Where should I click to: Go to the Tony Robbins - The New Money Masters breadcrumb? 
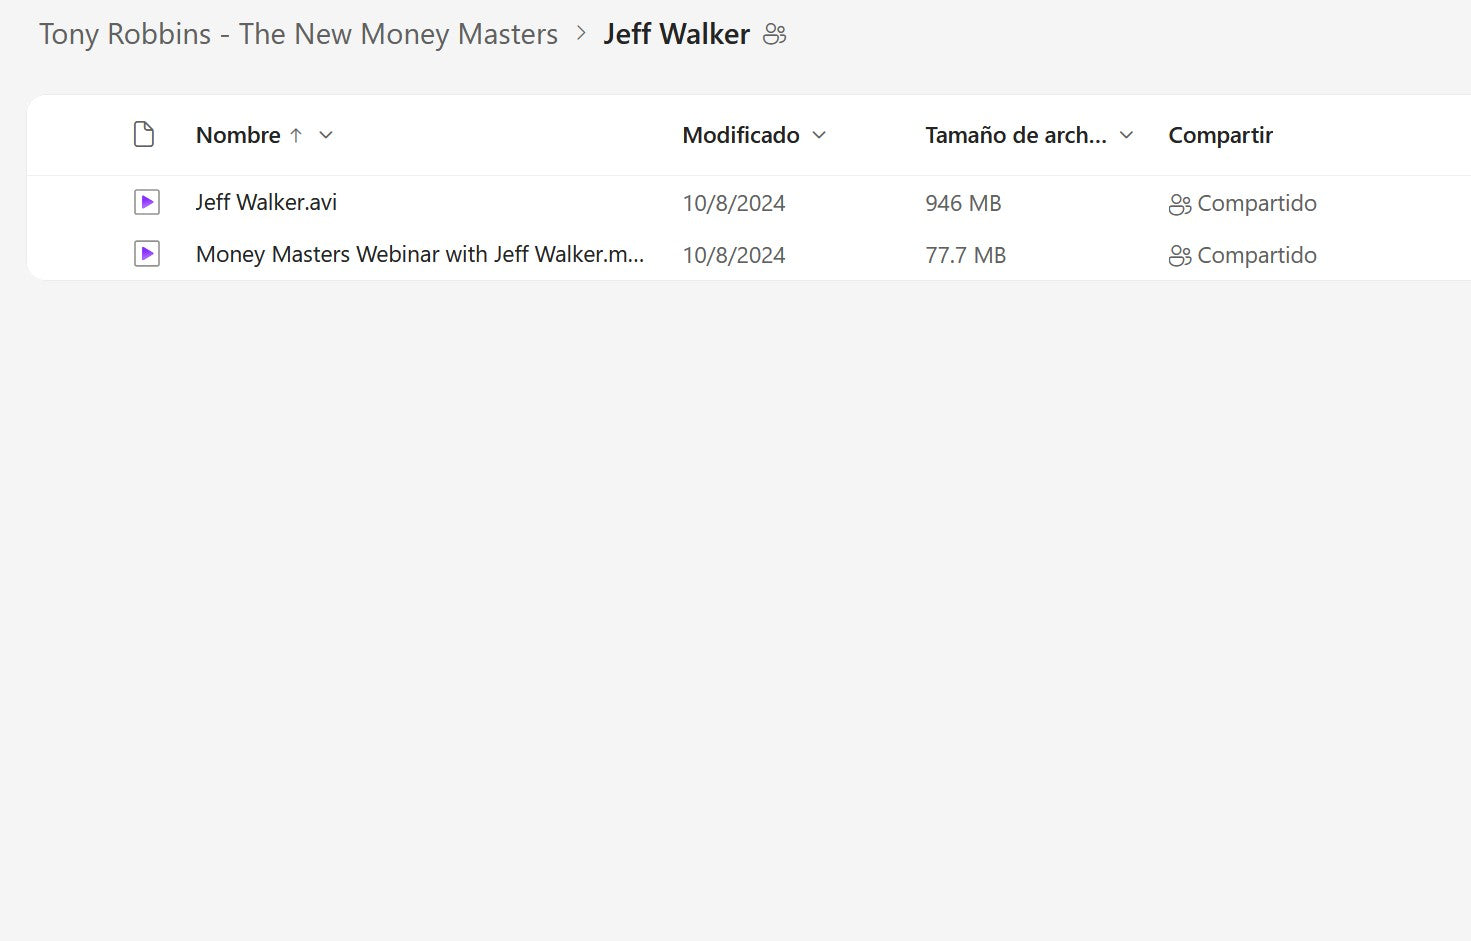coord(298,34)
